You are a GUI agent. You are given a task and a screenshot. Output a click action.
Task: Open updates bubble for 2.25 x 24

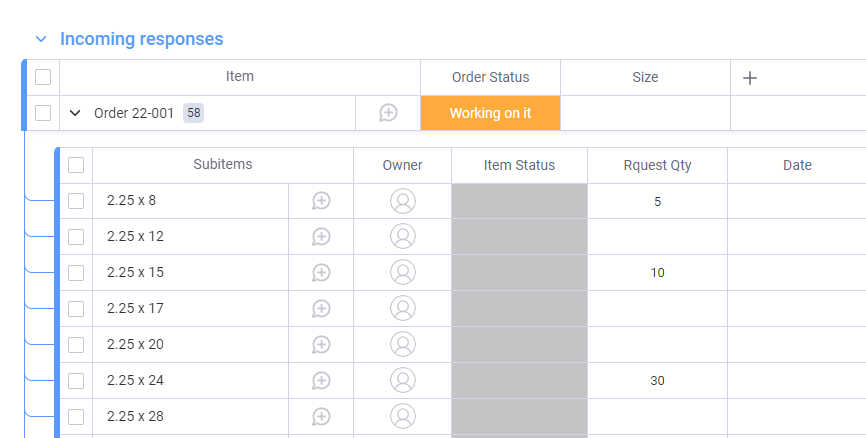pyautogui.click(x=321, y=381)
